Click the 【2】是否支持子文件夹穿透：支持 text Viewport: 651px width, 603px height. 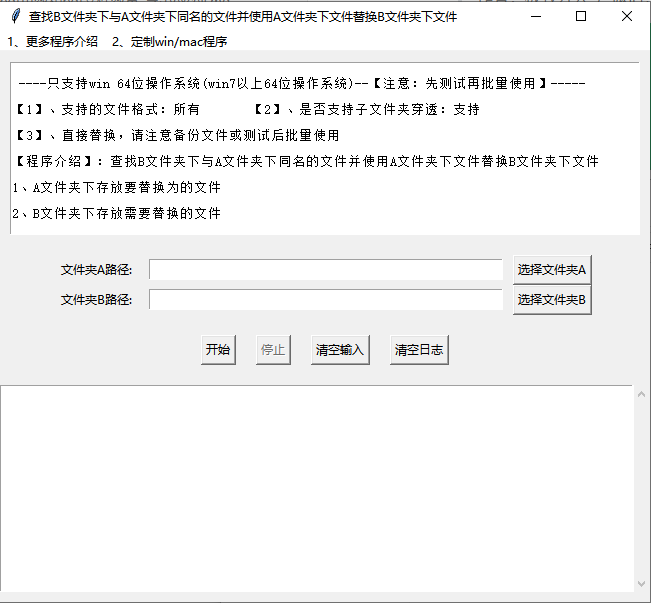[366, 110]
